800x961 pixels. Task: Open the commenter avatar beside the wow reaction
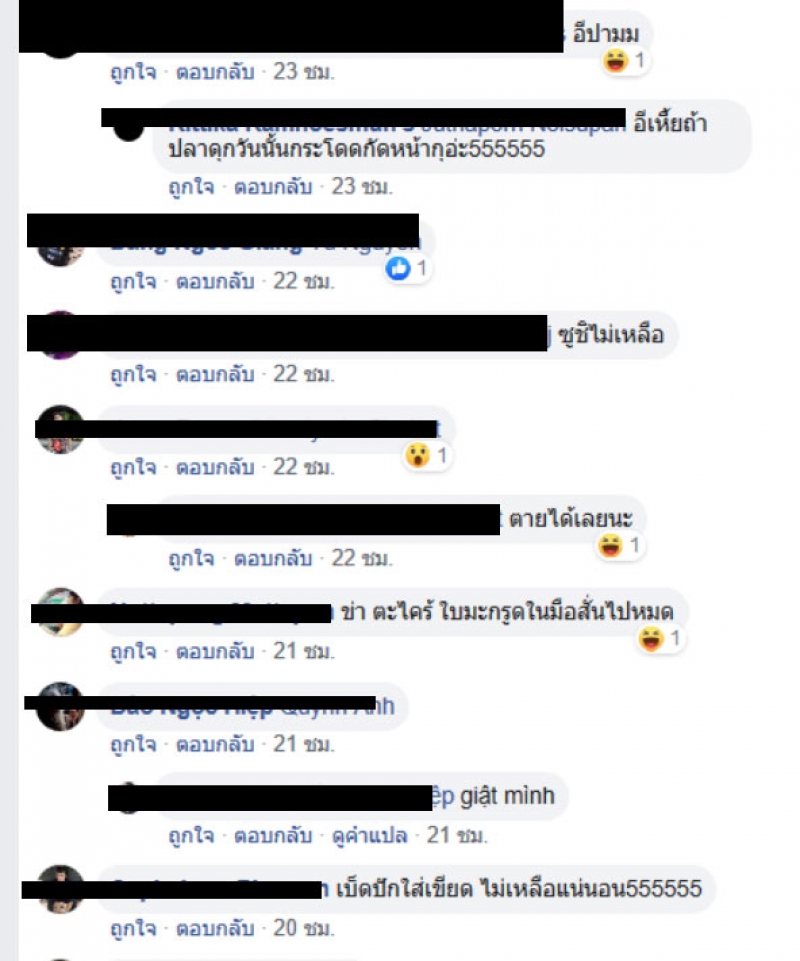pyautogui.click(x=59, y=430)
